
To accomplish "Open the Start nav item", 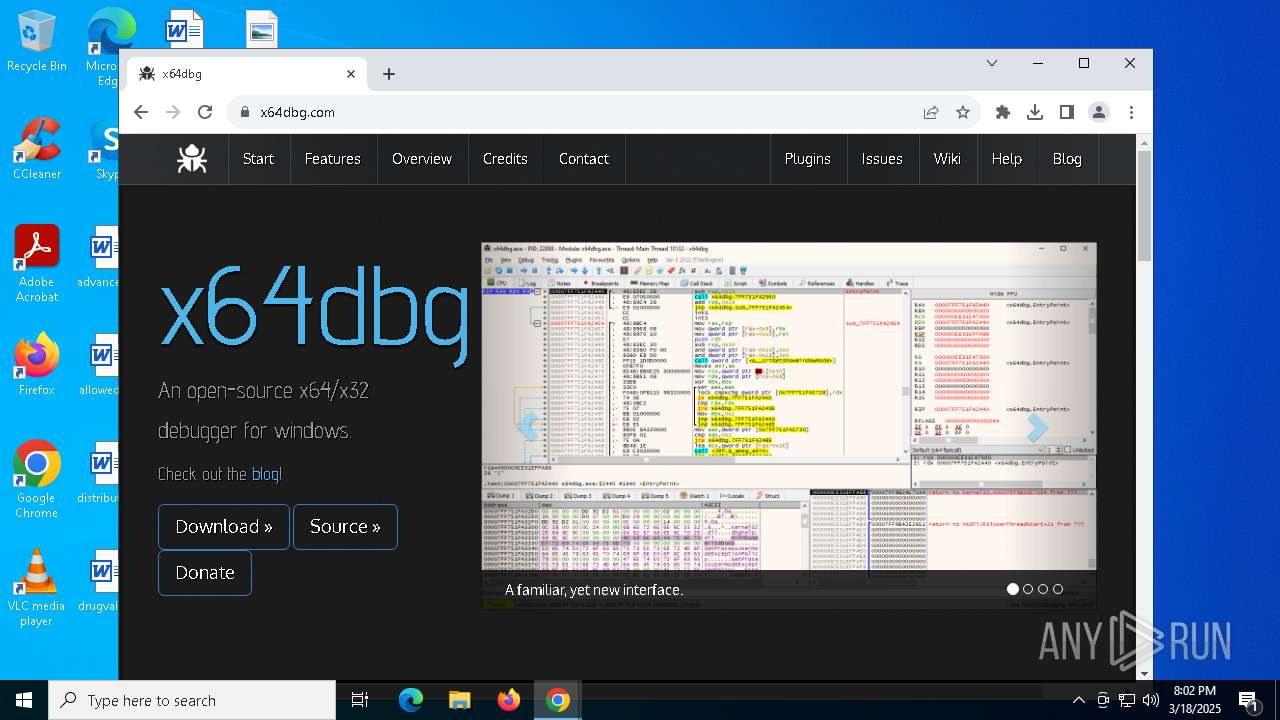I will tap(258, 159).
